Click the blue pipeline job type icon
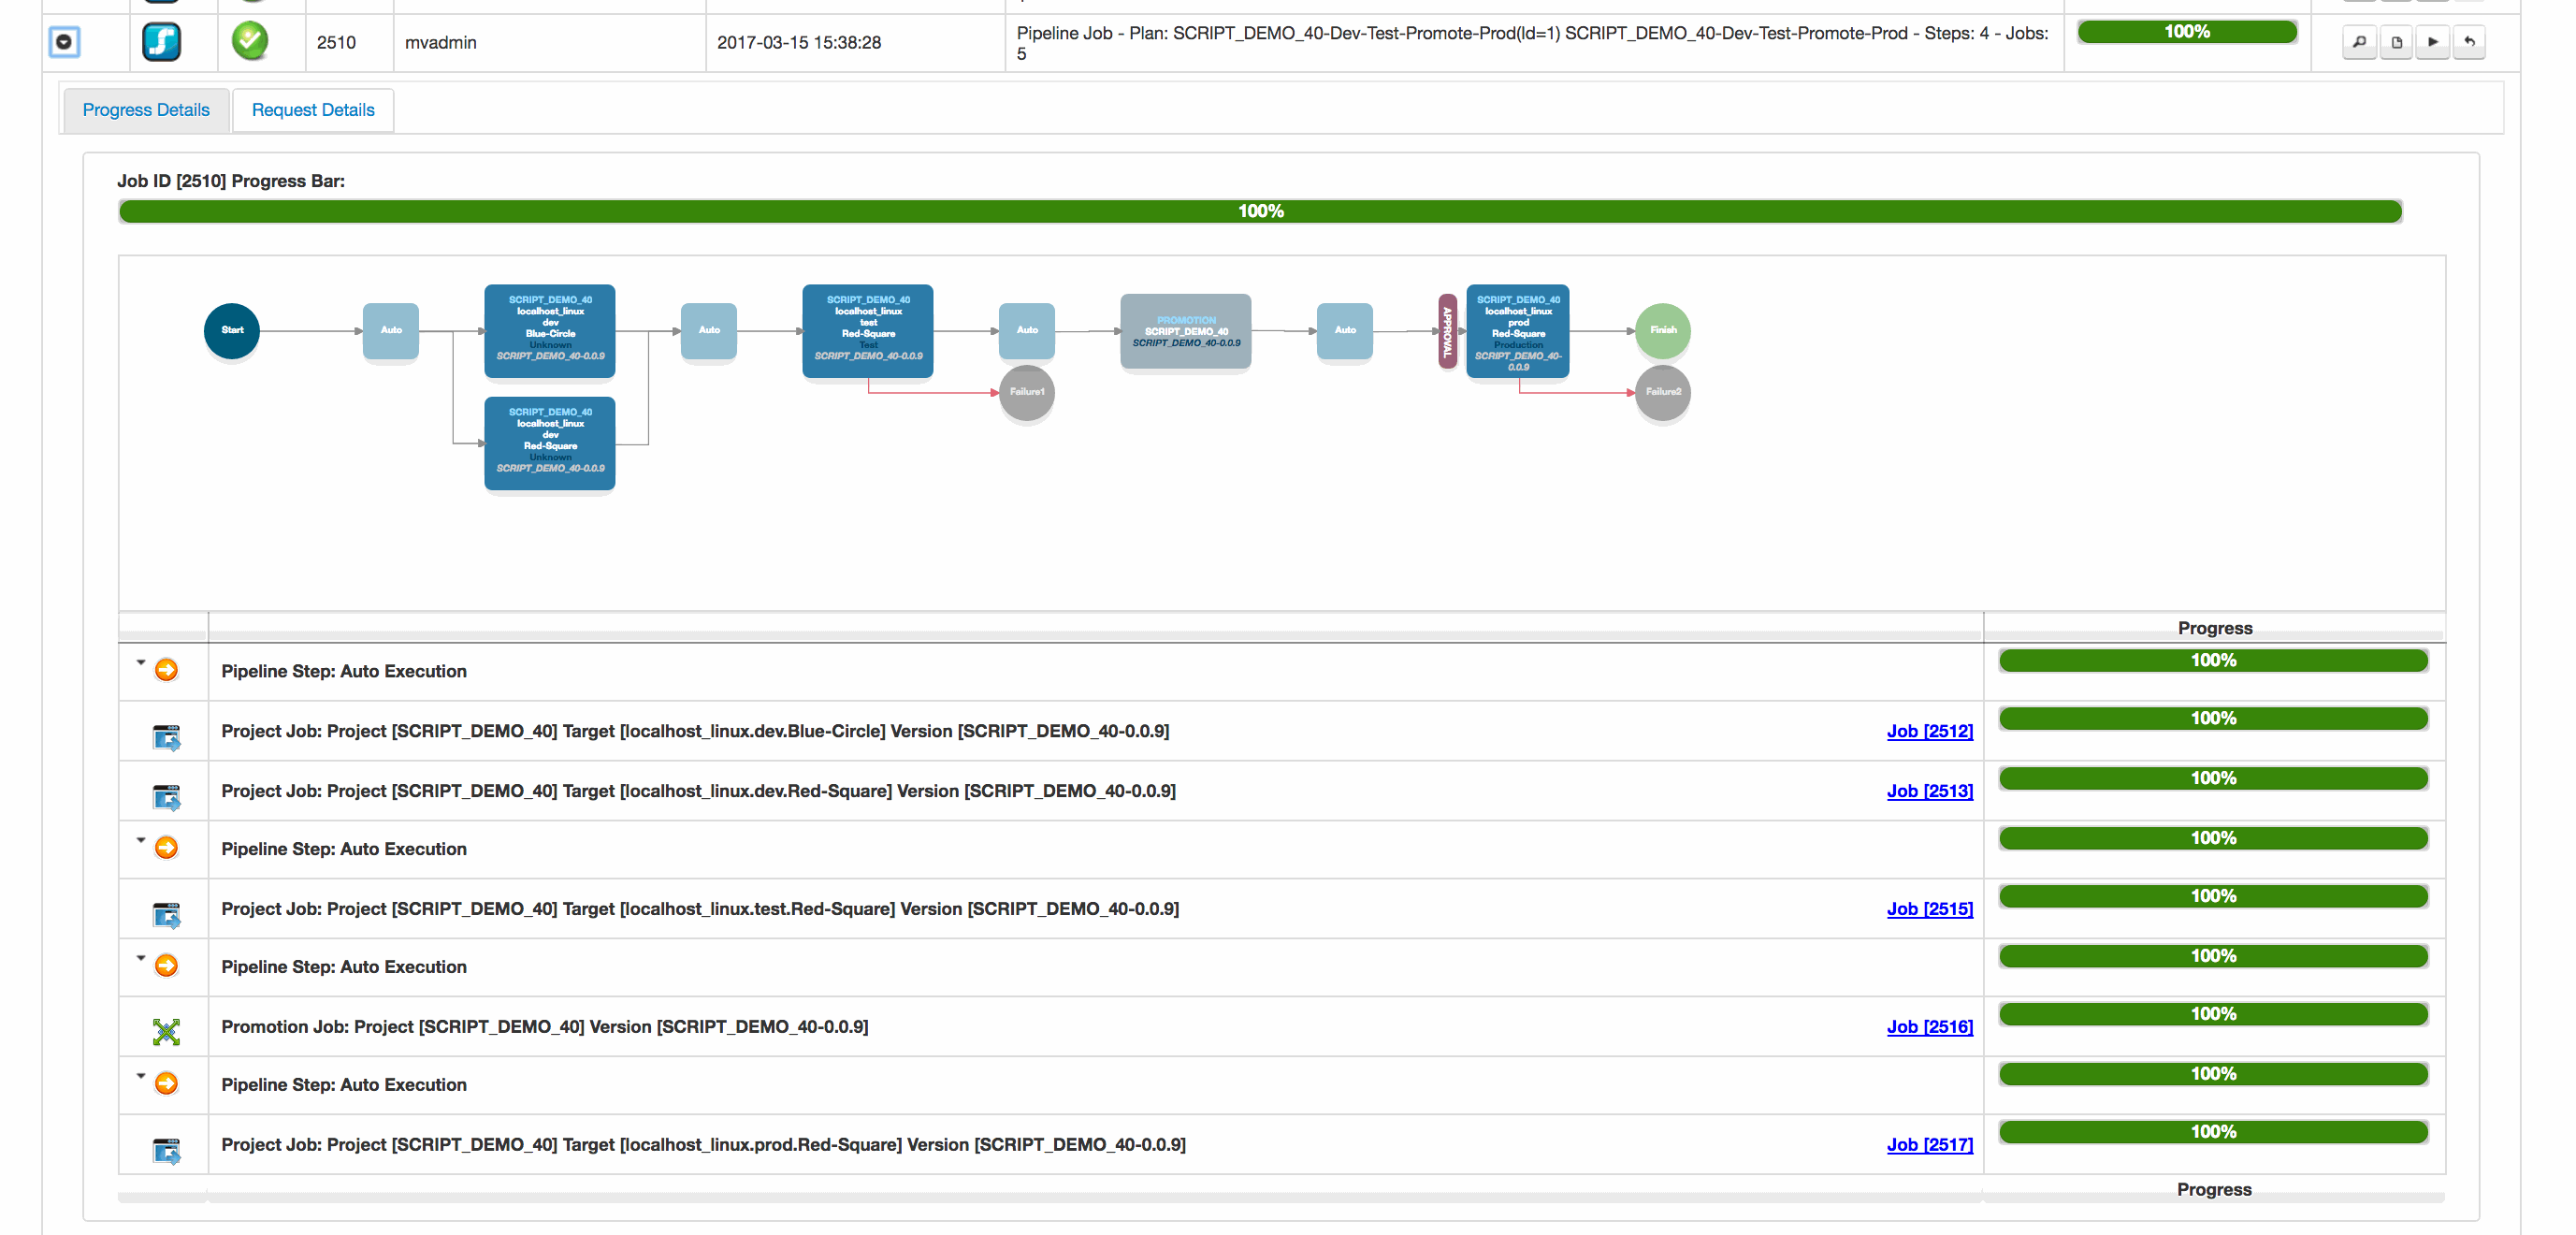This screenshot has height=1235, width=2576. click(x=162, y=42)
